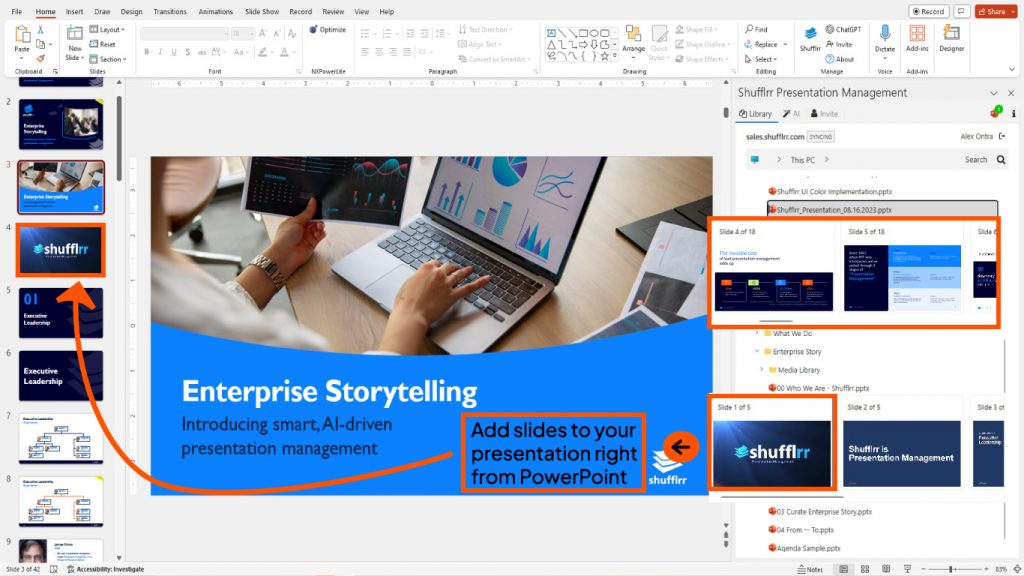Open the About item in Manage group

tap(840, 59)
